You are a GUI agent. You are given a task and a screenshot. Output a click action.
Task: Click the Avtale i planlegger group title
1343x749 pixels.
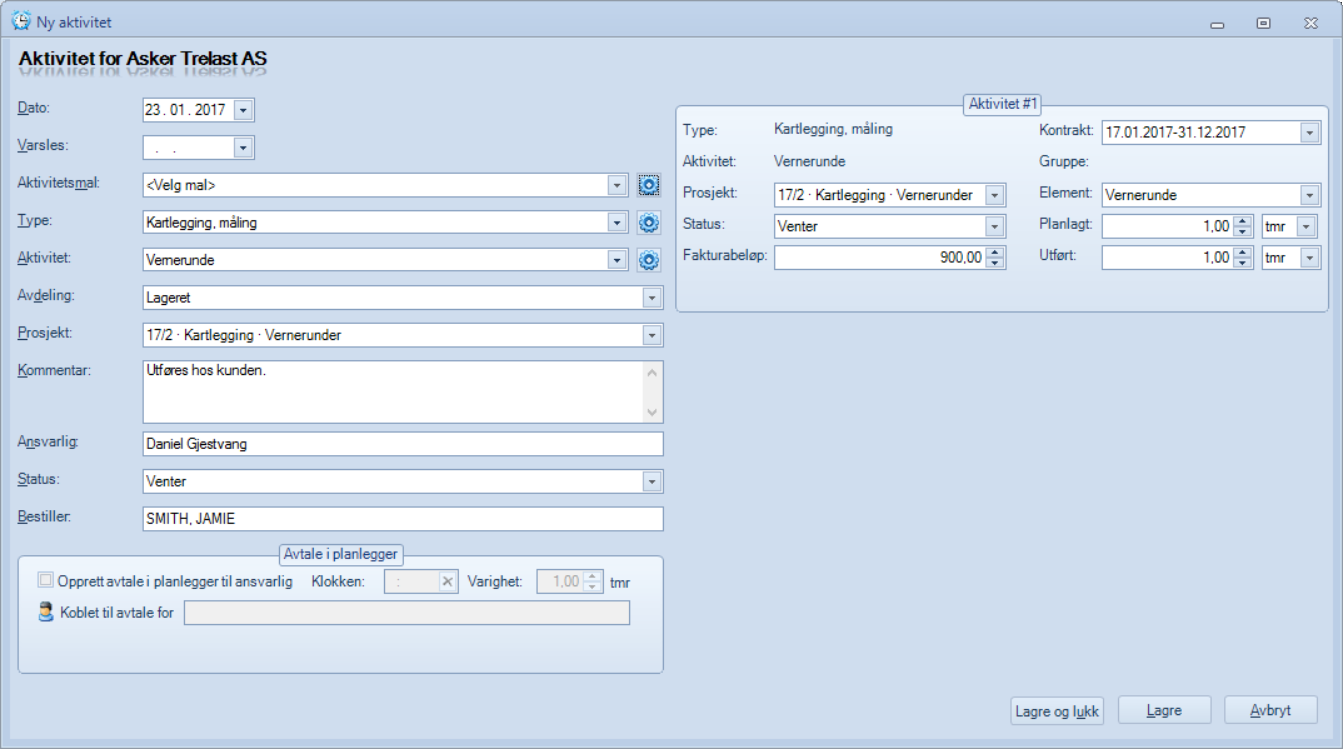coord(341,553)
